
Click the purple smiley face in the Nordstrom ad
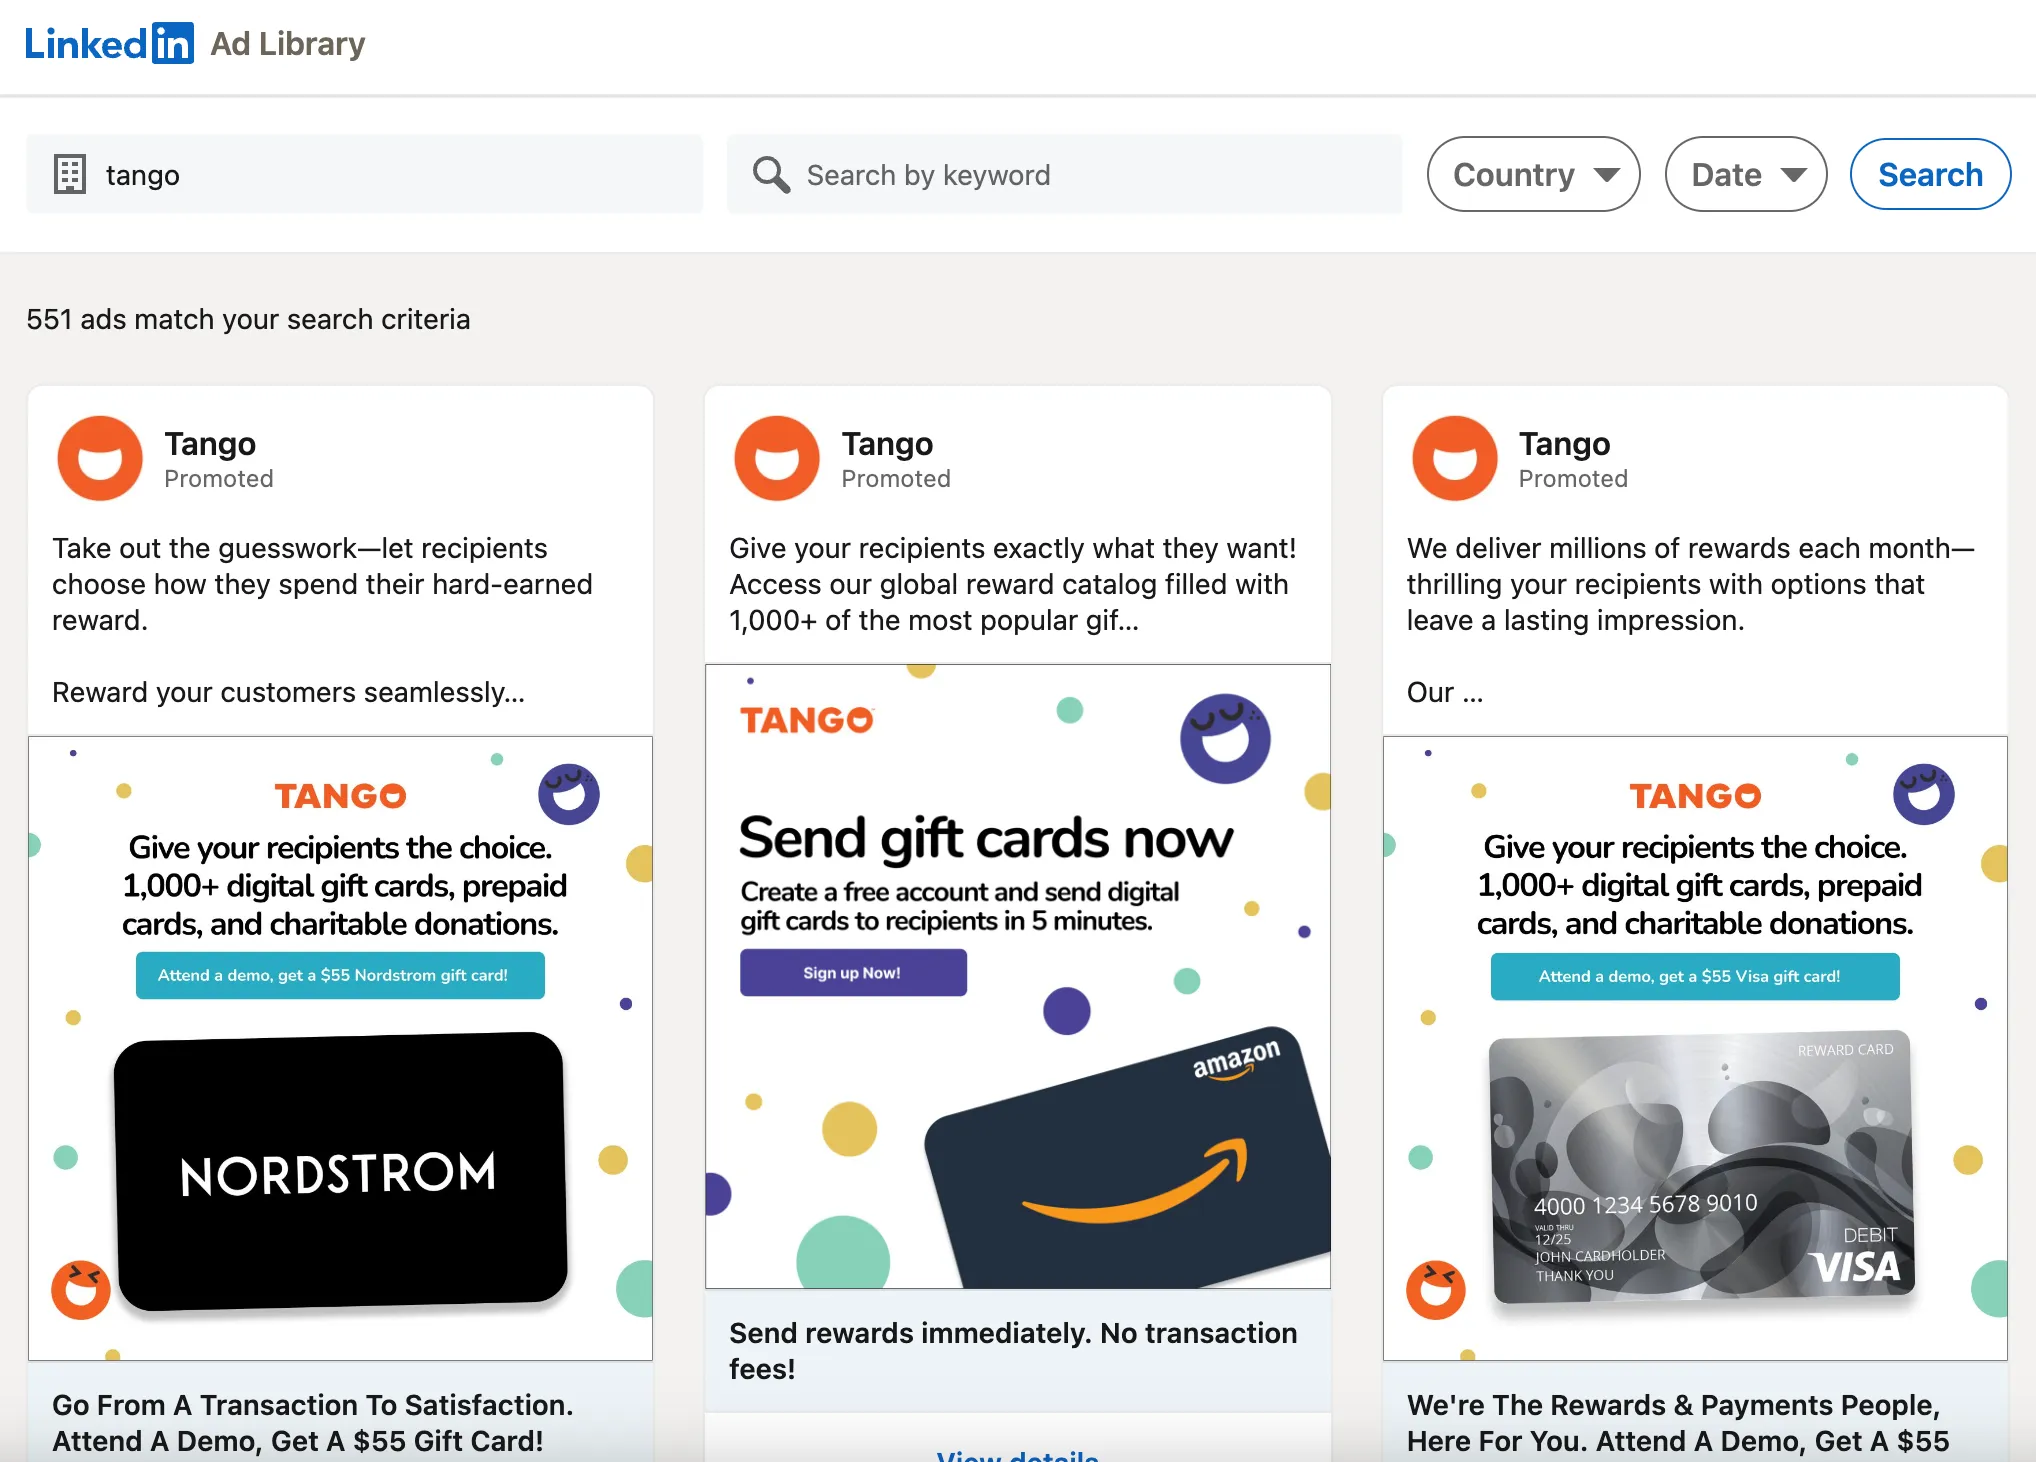[569, 794]
